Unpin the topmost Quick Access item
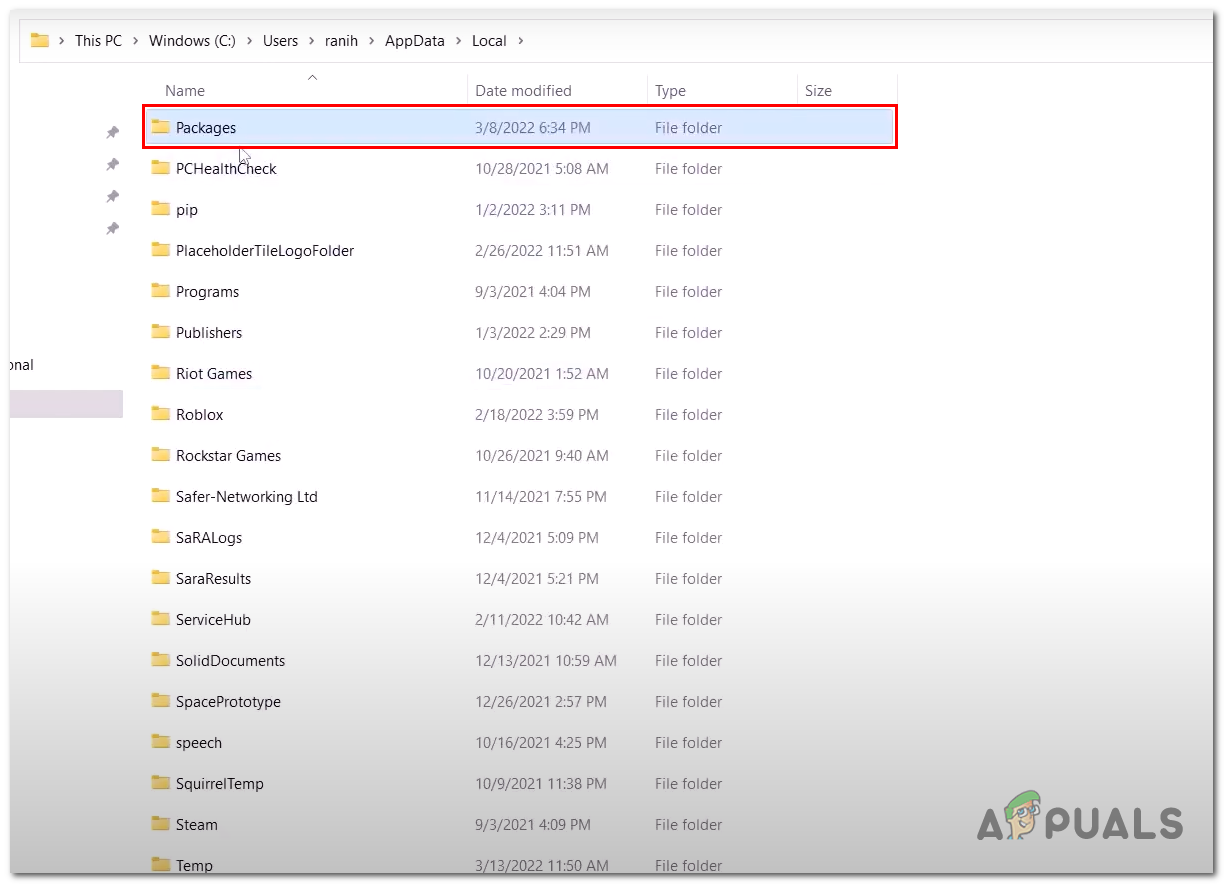 click(x=112, y=131)
